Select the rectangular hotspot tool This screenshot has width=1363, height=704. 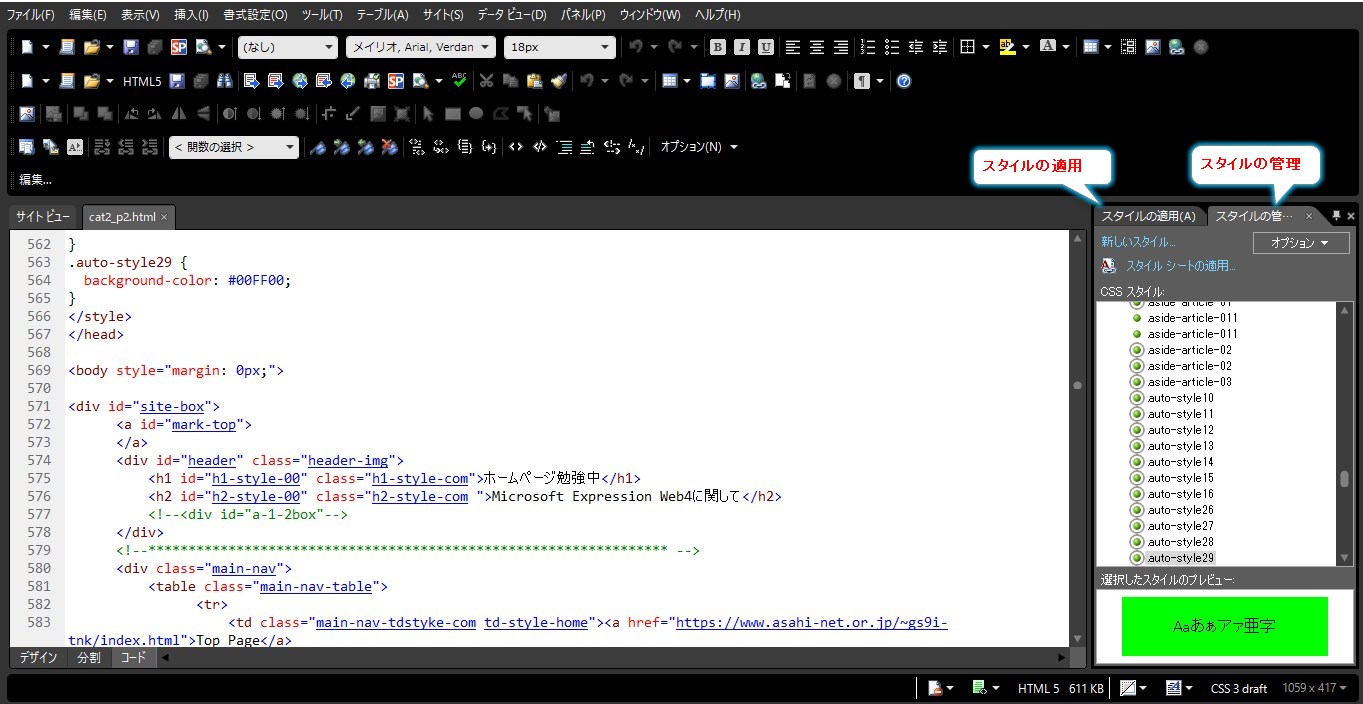tap(452, 114)
